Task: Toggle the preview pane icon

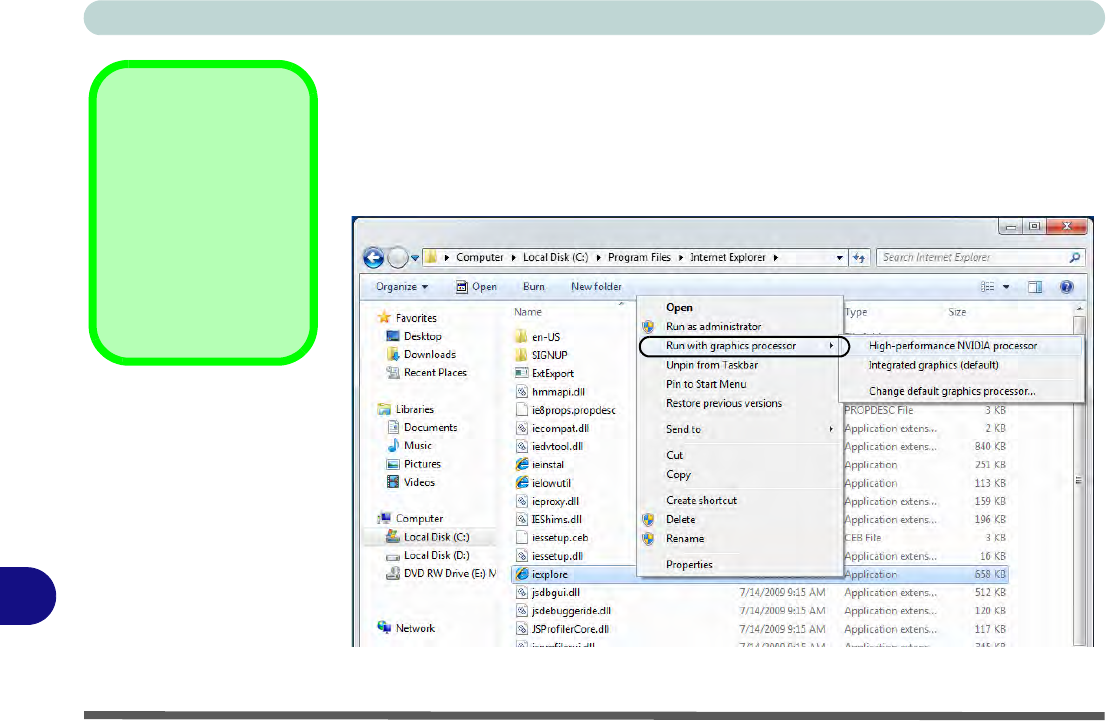Action: click(x=1036, y=287)
